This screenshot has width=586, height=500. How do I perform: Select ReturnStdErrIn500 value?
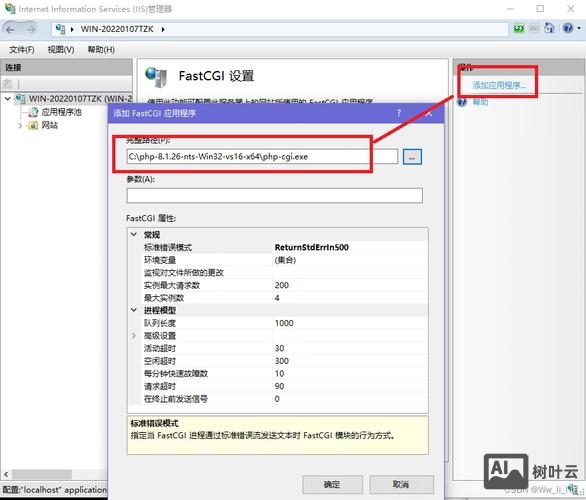point(312,247)
